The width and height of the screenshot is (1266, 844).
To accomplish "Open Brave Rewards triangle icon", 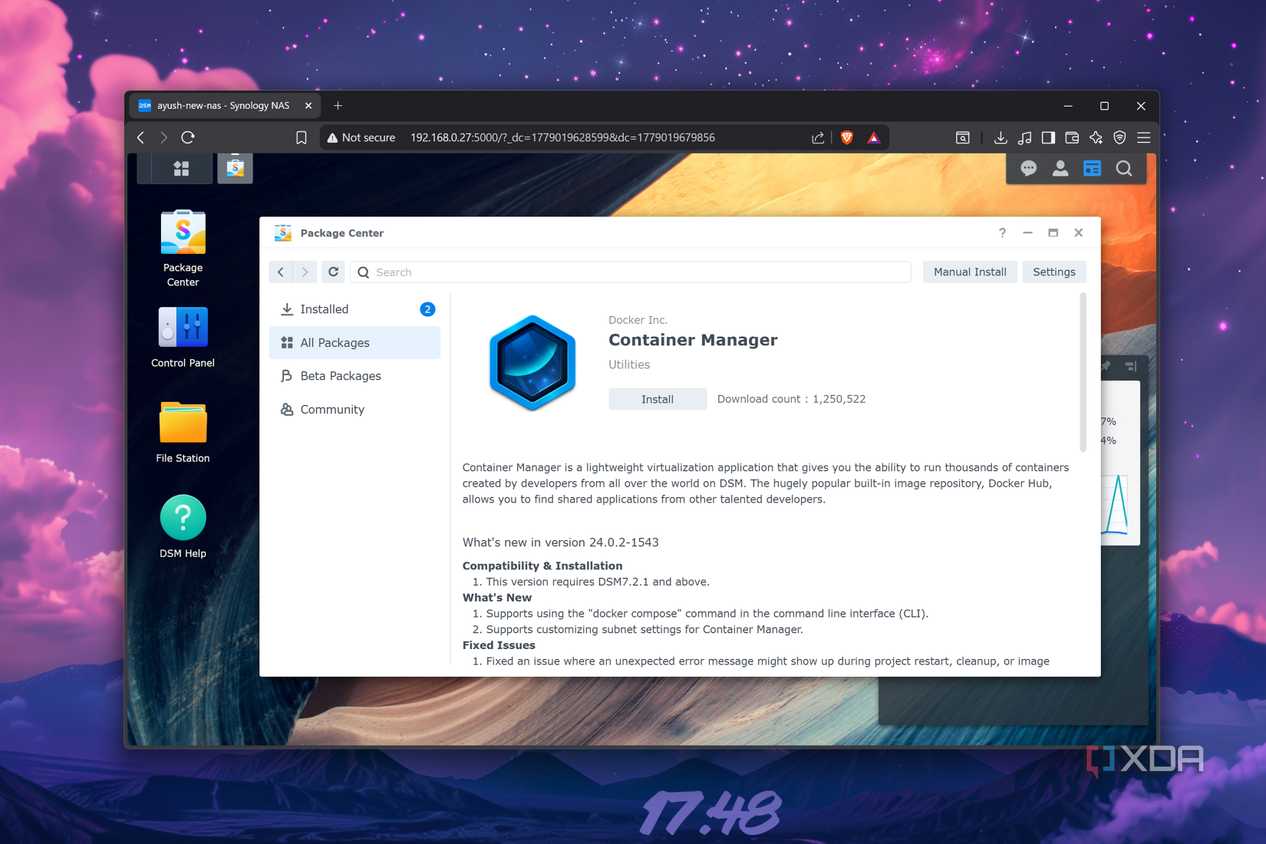I will (873, 138).
